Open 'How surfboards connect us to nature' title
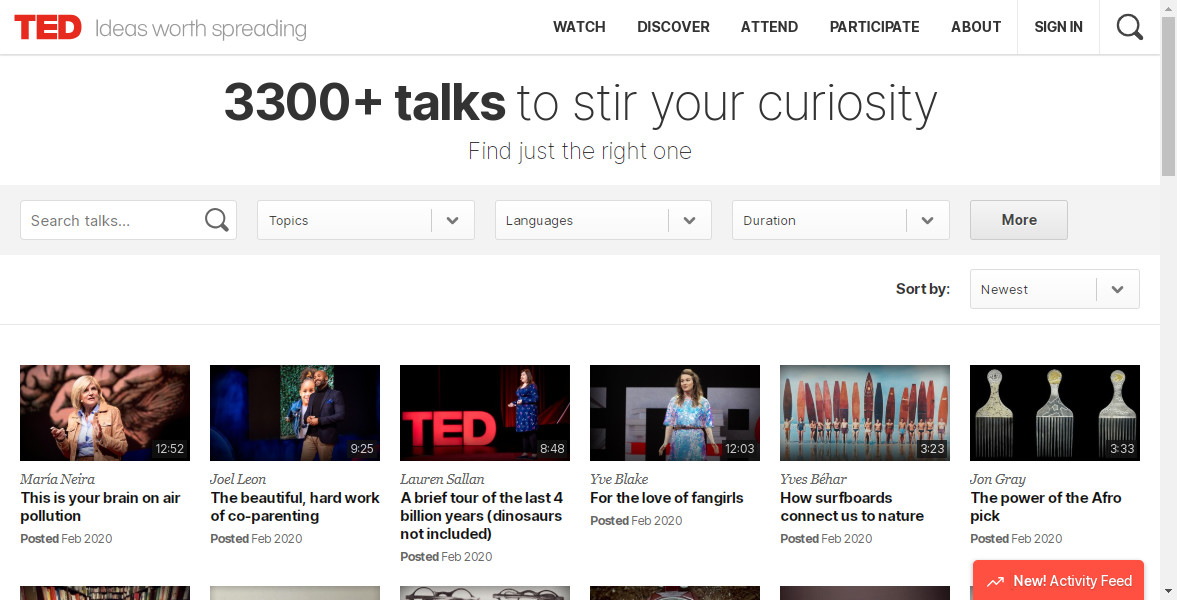This screenshot has width=1177, height=600. coord(852,507)
